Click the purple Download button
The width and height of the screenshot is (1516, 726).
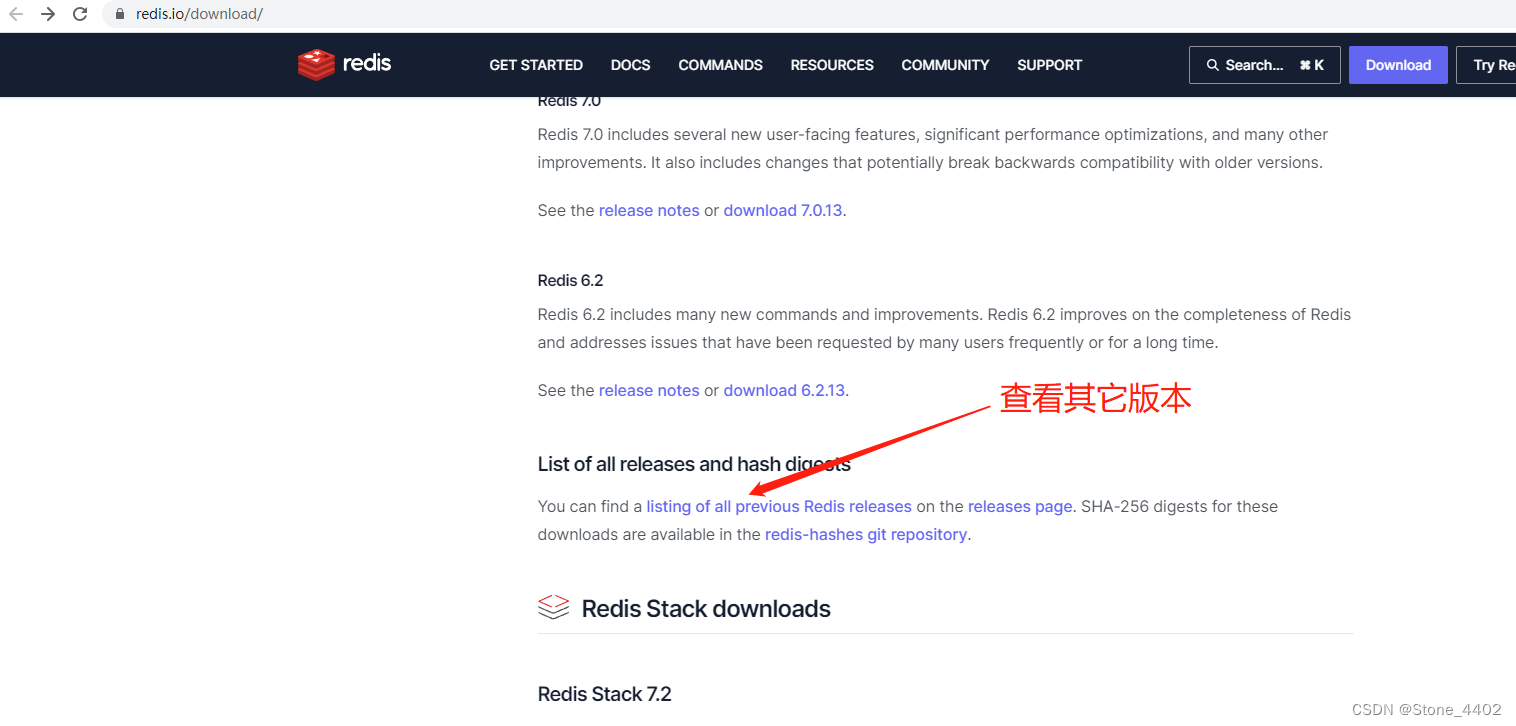(x=1398, y=65)
